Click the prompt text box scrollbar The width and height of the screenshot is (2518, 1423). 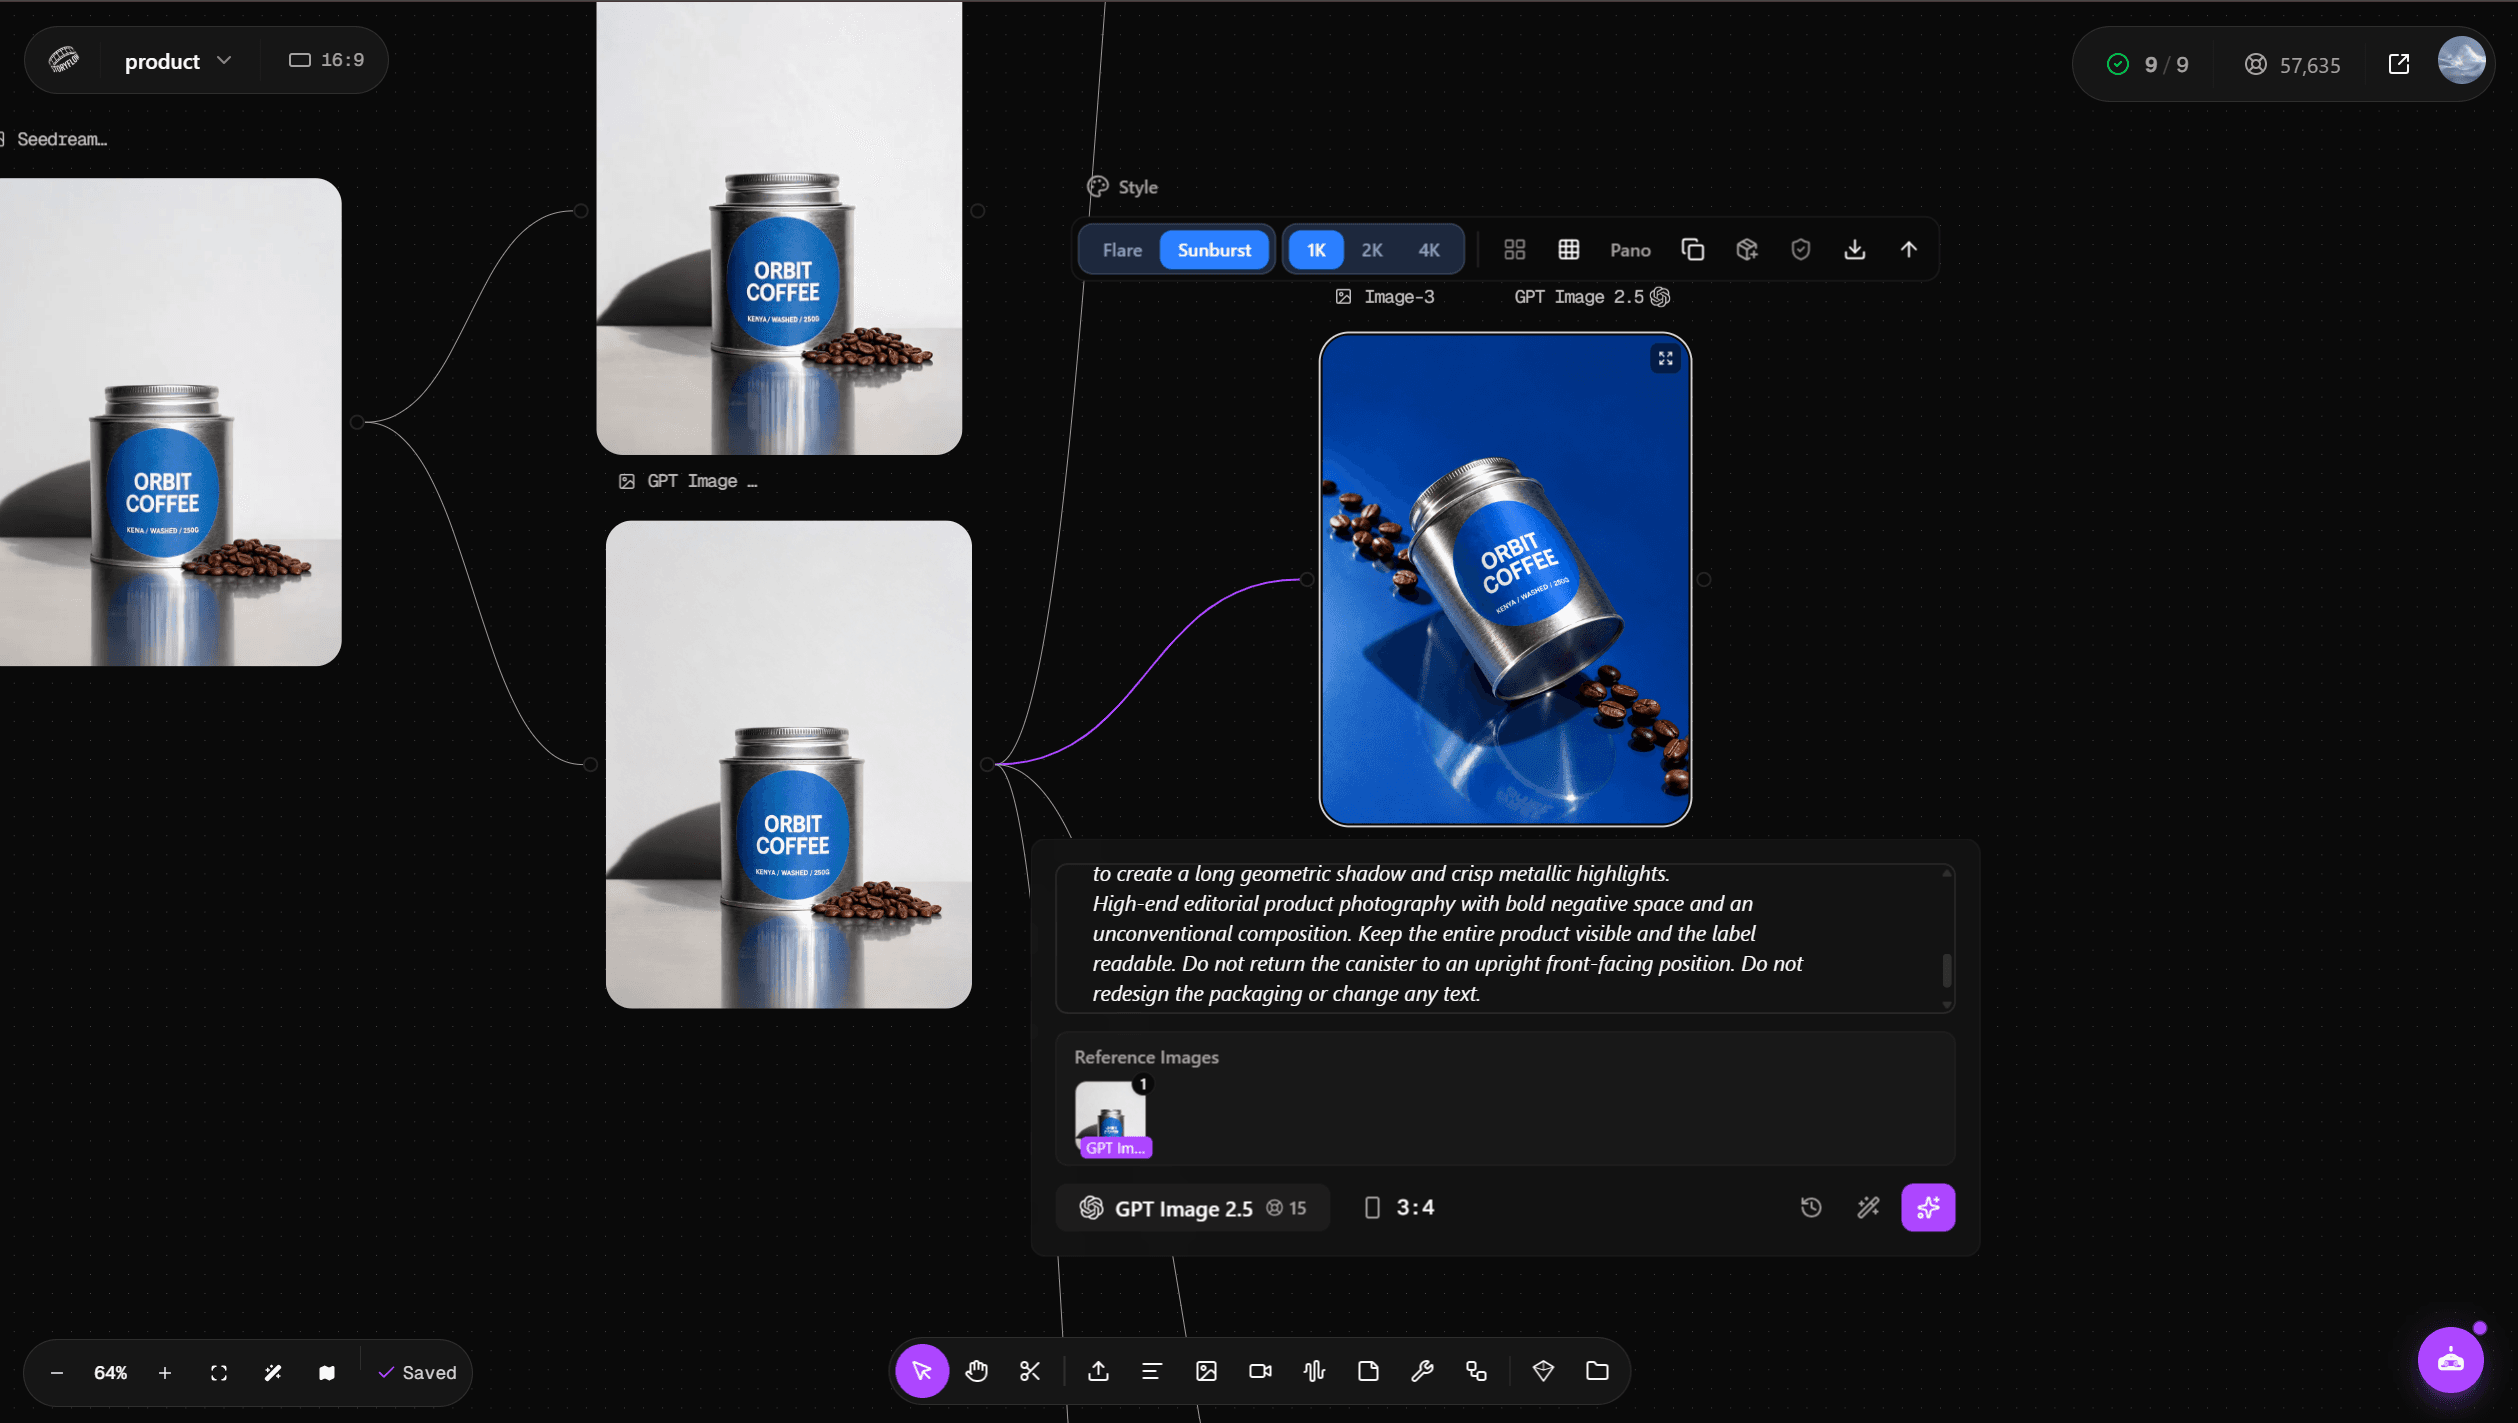point(1946,969)
